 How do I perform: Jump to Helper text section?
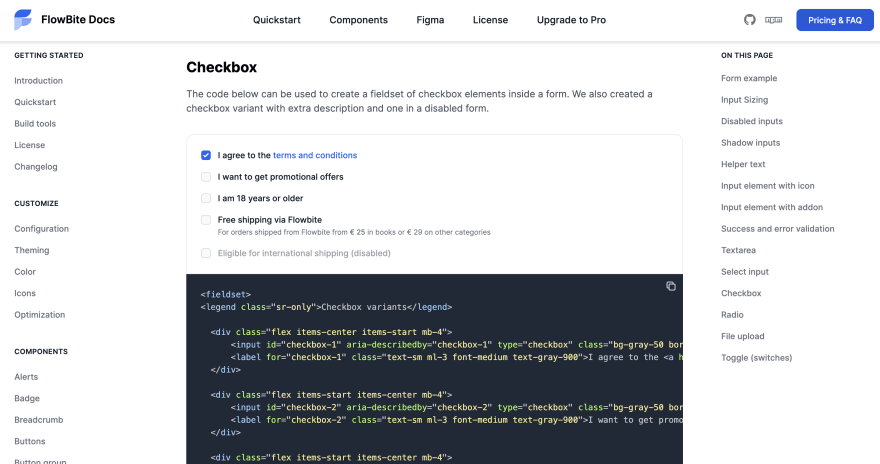click(x=743, y=164)
